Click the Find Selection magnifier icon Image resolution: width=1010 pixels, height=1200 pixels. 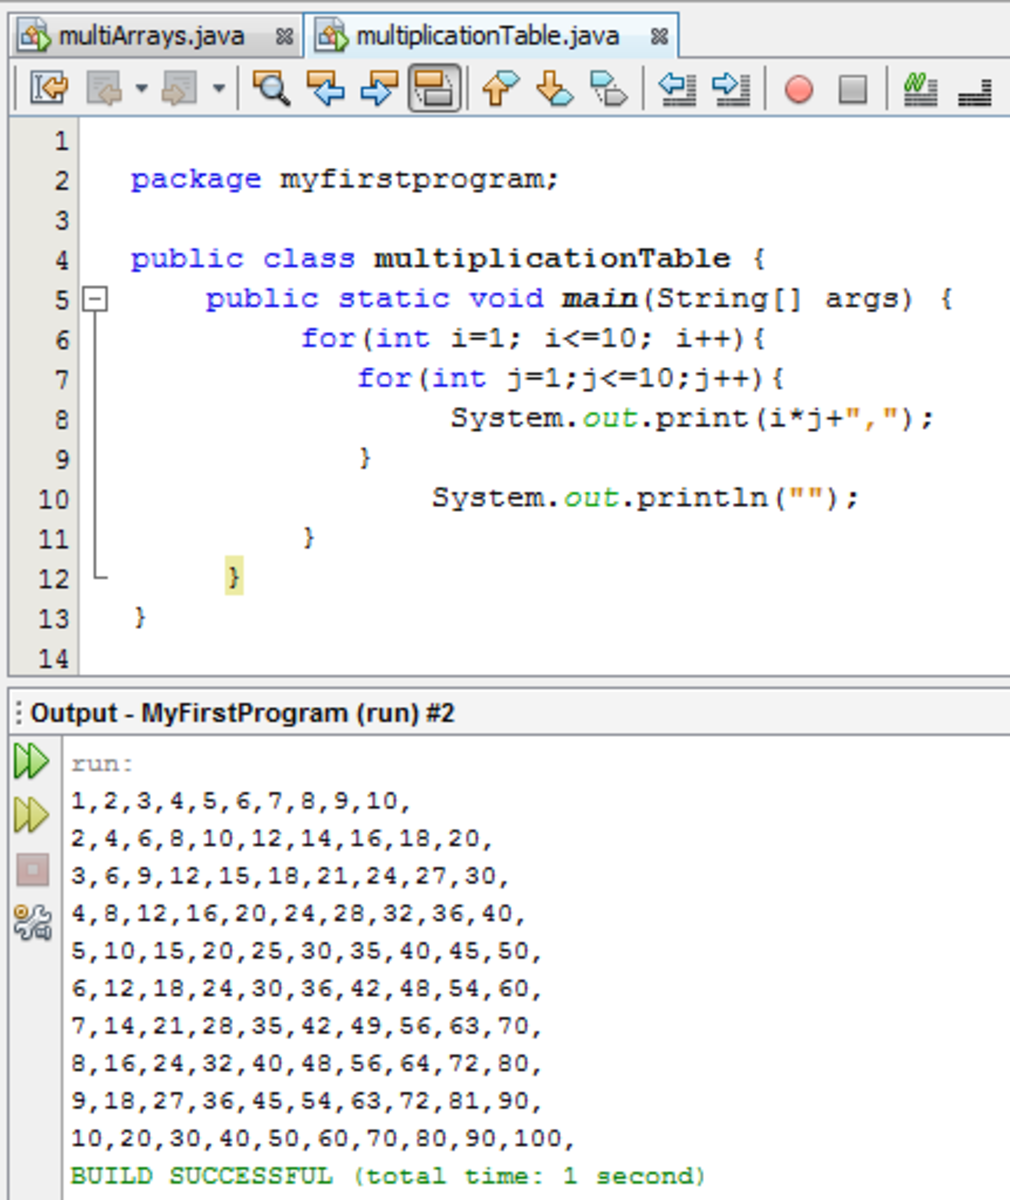pyautogui.click(x=270, y=89)
